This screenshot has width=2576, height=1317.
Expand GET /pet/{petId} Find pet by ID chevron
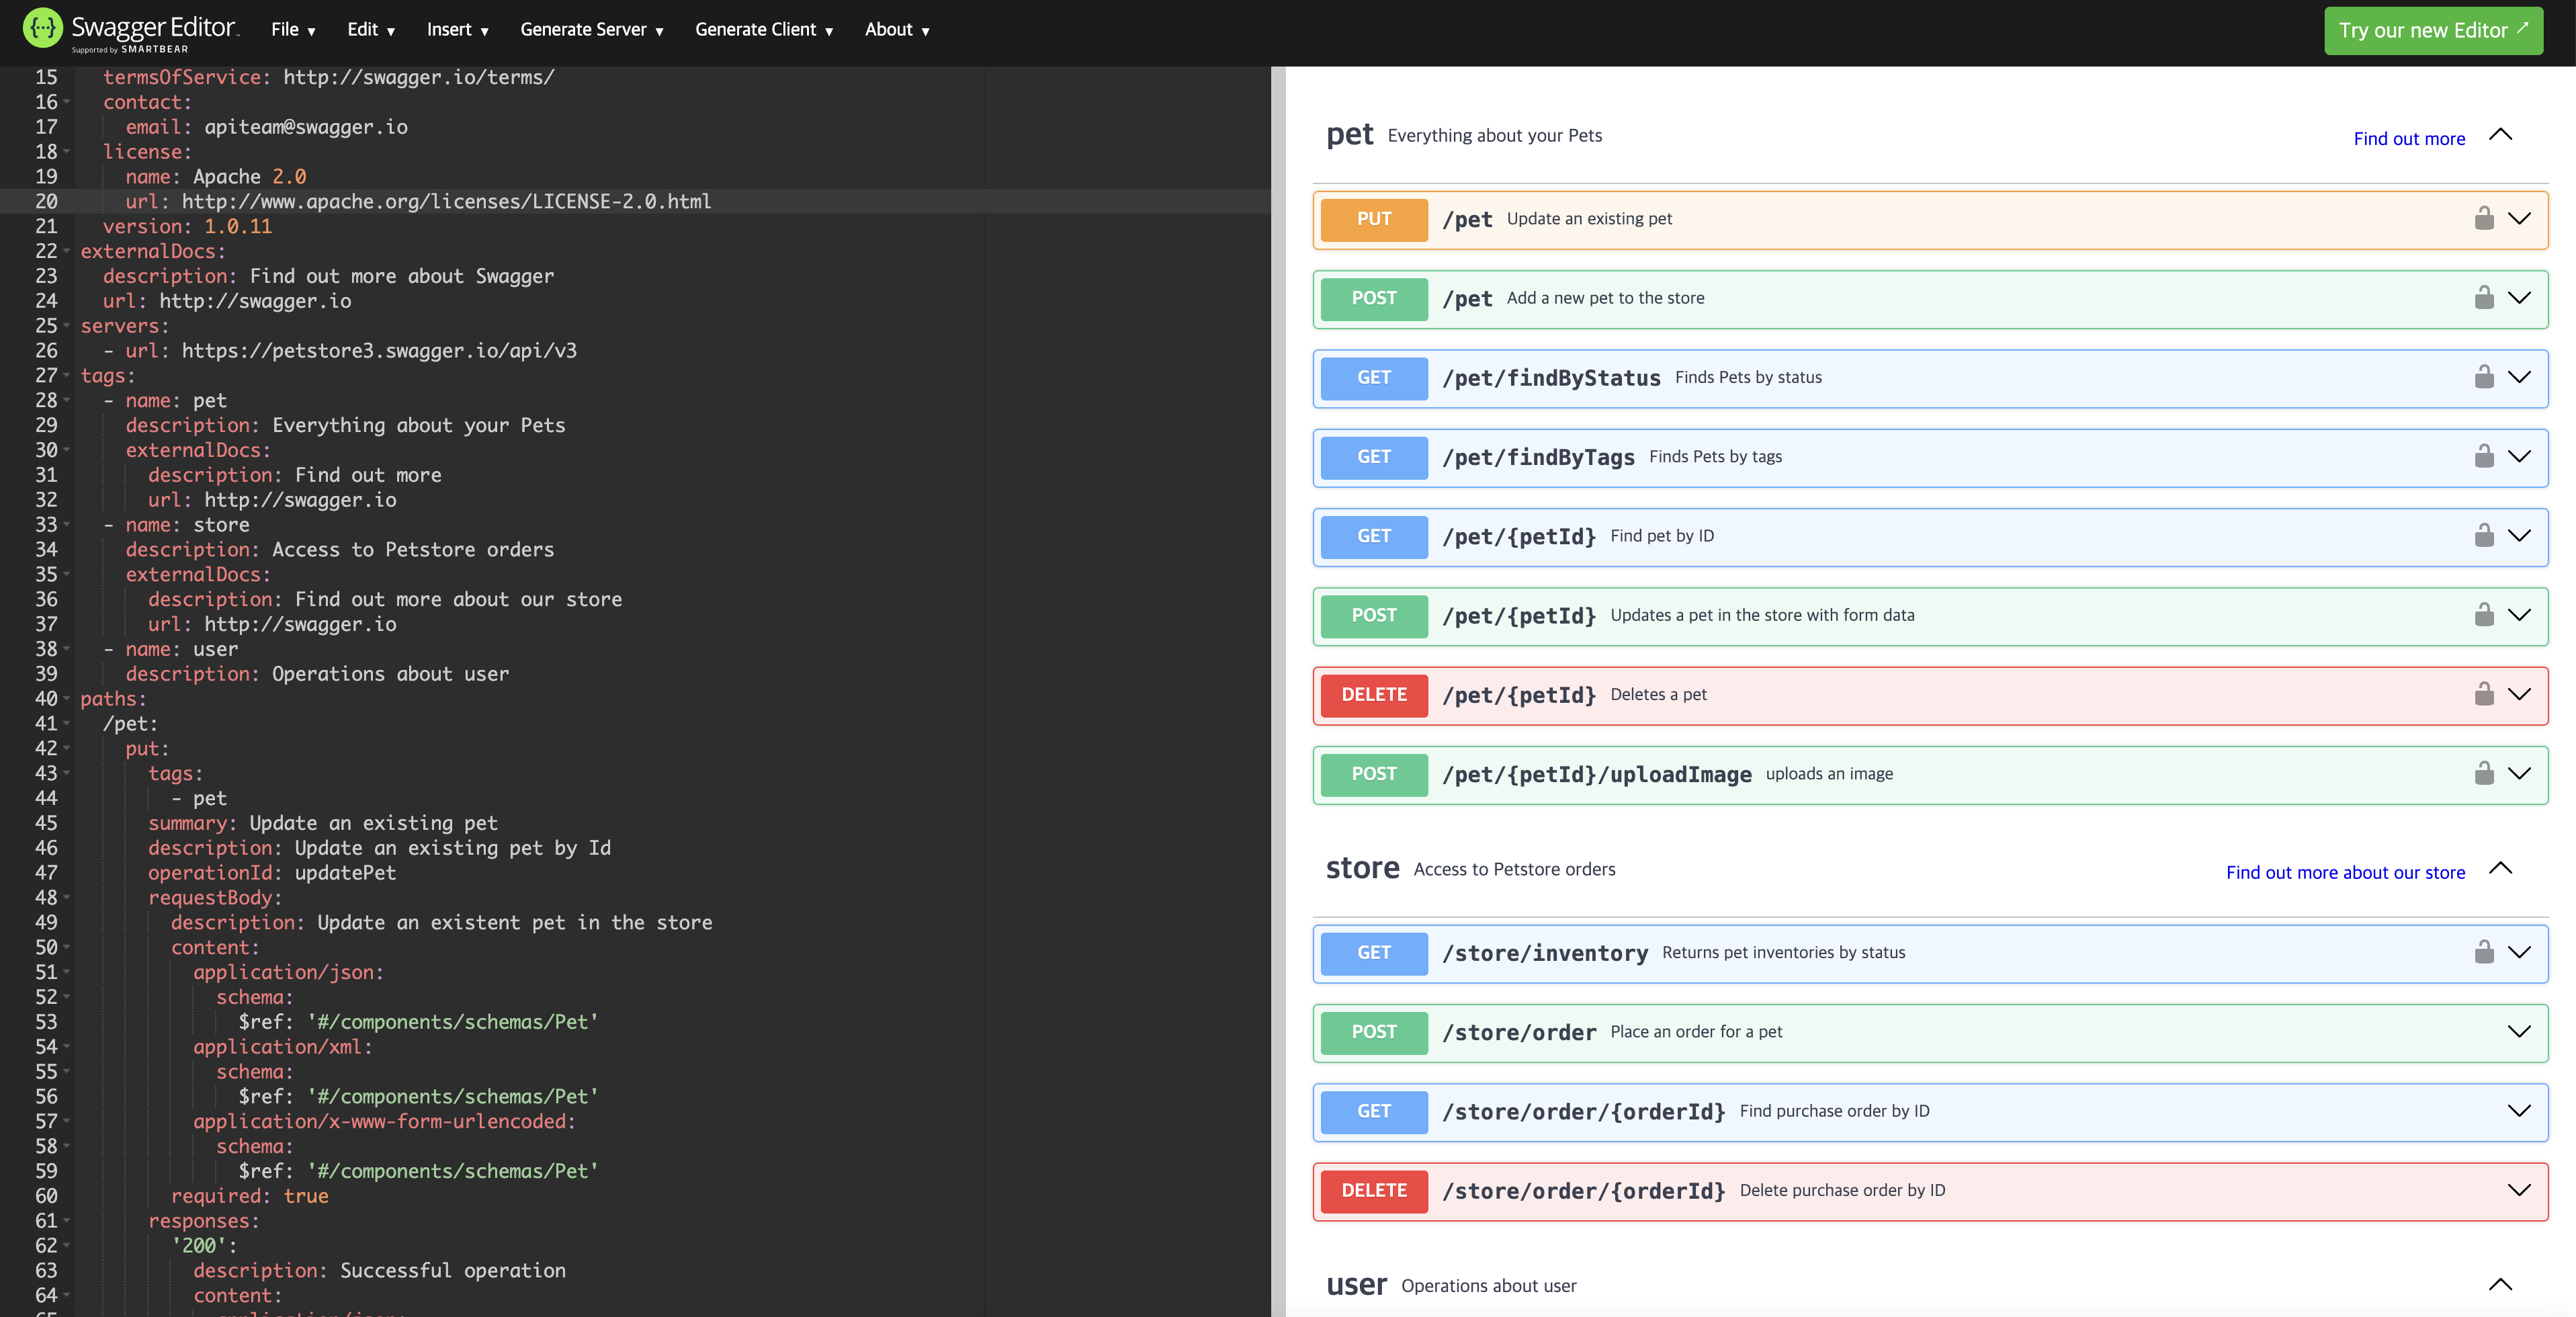click(2519, 535)
